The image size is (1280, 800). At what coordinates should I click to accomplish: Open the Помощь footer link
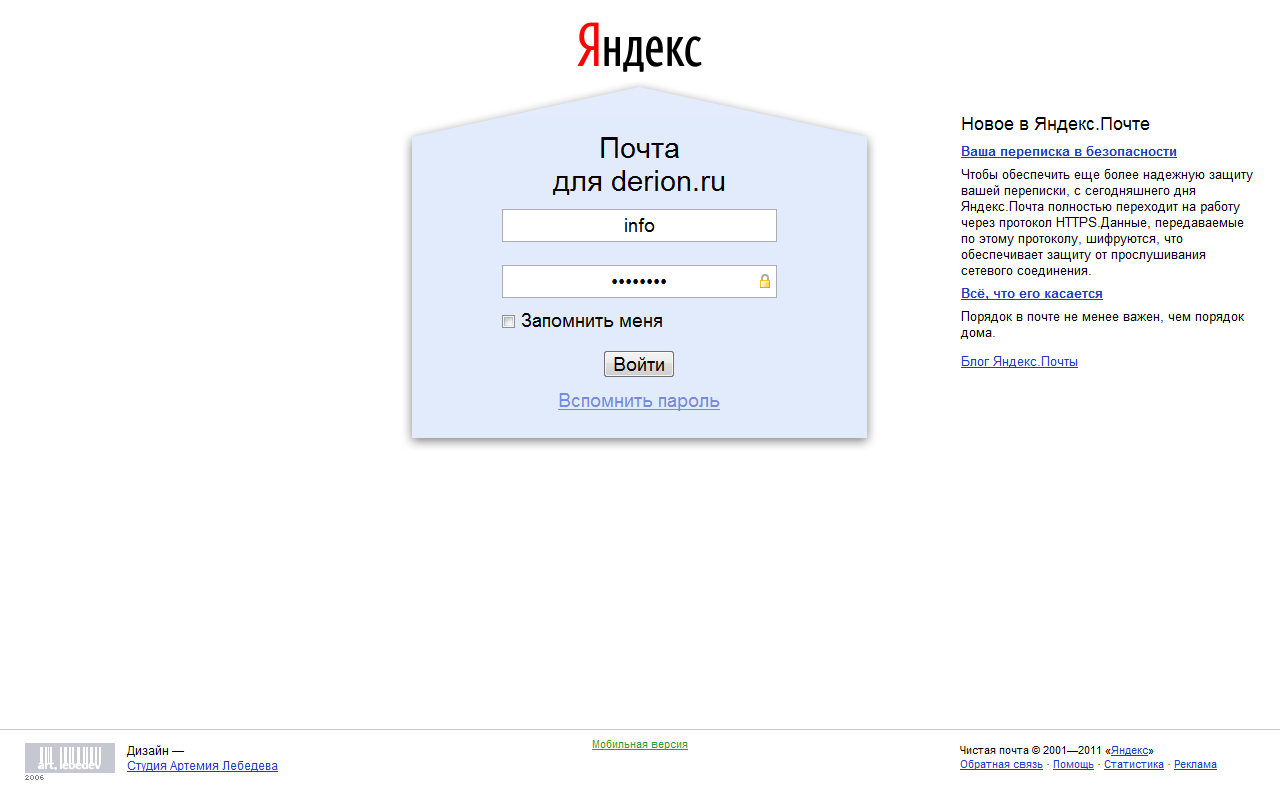point(1073,764)
